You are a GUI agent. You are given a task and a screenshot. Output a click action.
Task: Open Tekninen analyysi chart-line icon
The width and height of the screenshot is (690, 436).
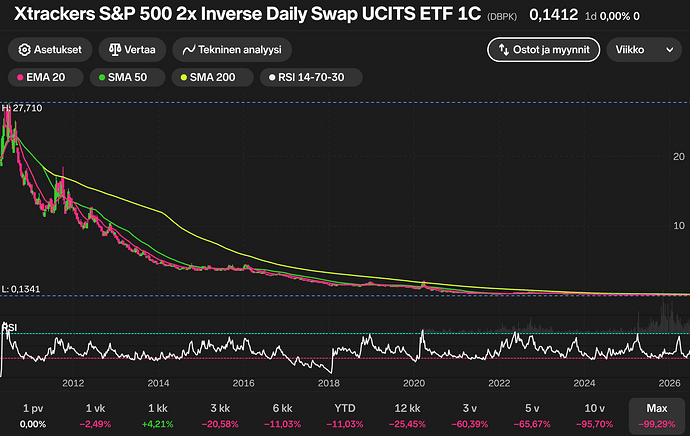[x=189, y=50]
